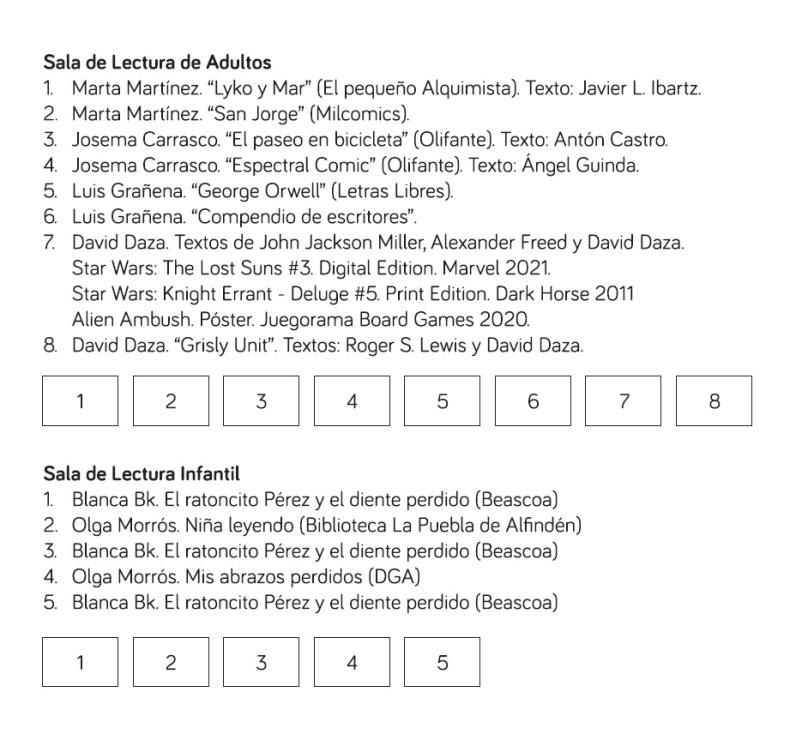Select box 4 in the children's reading room row
The width and height of the screenshot is (802, 734).
tap(352, 662)
